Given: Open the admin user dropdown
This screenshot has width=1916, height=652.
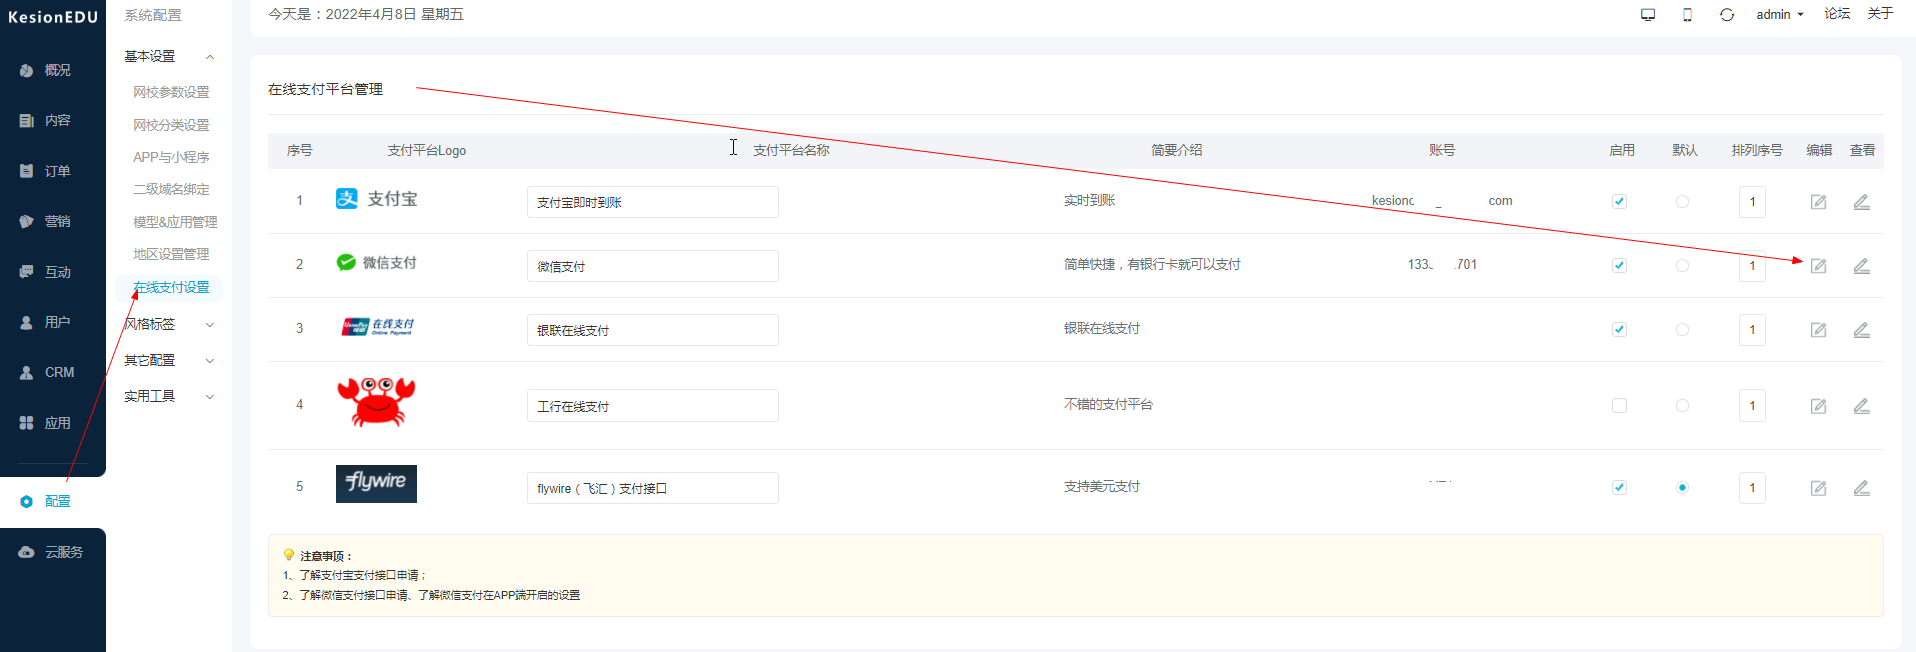Looking at the screenshot, I should pyautogui.click(x=1779, y=15).
